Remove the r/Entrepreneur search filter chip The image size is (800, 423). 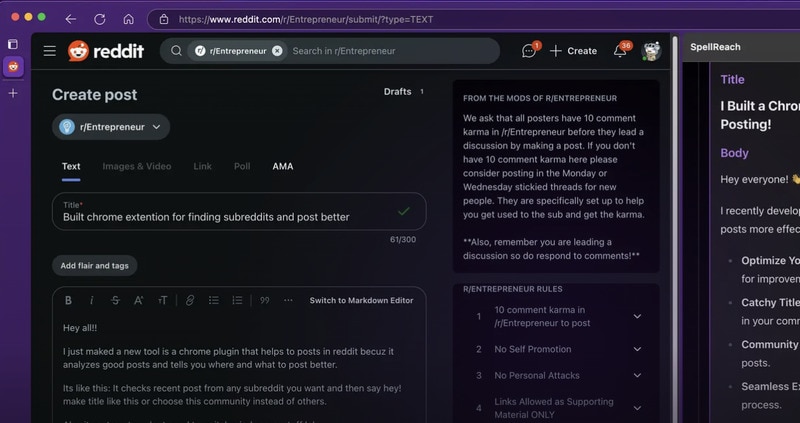pos(277,51)
